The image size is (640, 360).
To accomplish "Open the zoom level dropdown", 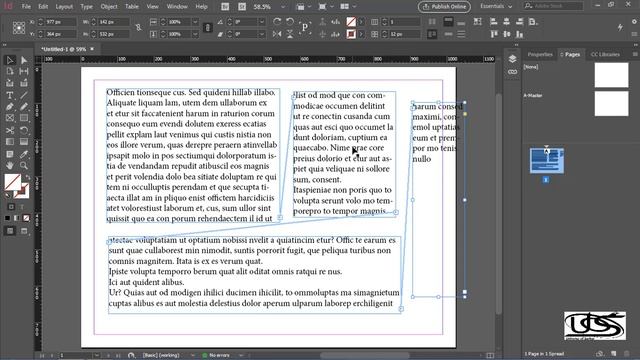I will (x=283, y=7).
